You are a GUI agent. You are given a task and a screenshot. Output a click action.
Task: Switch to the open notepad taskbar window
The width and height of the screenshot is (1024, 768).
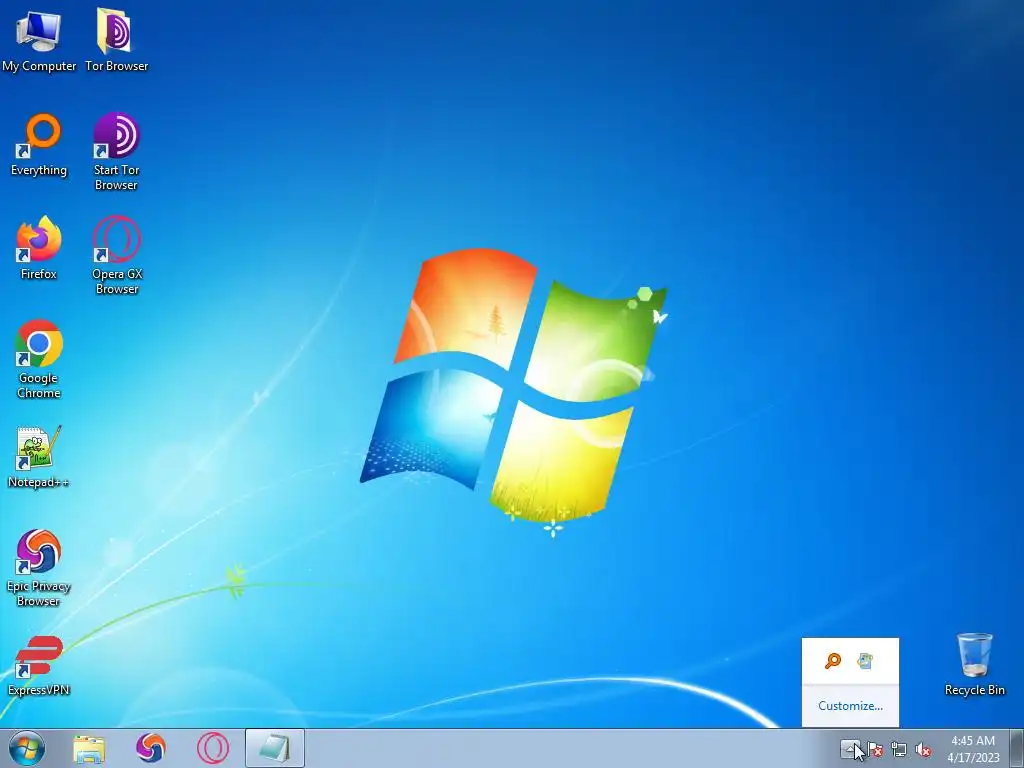[x=275, y=748]
